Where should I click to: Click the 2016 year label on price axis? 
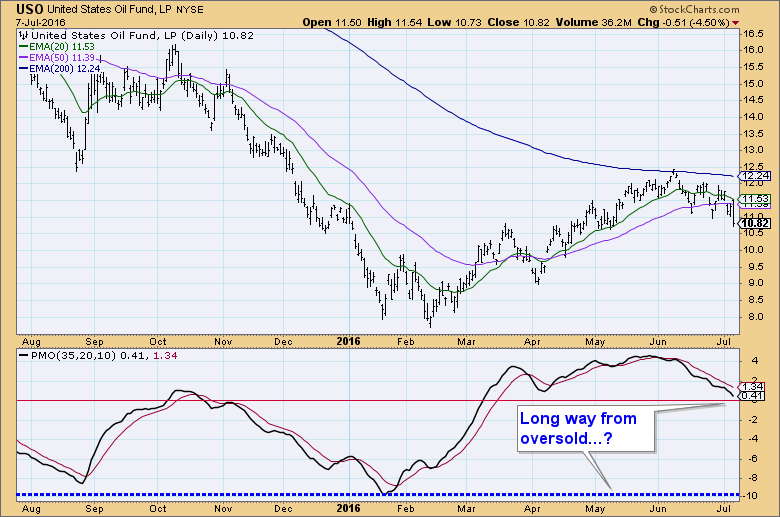[x=346, y=339]
